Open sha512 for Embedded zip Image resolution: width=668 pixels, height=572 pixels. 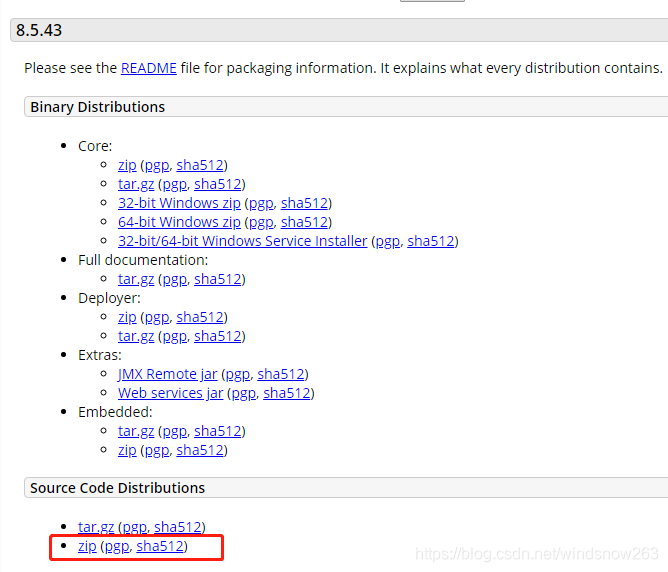[x=200, y=450]
